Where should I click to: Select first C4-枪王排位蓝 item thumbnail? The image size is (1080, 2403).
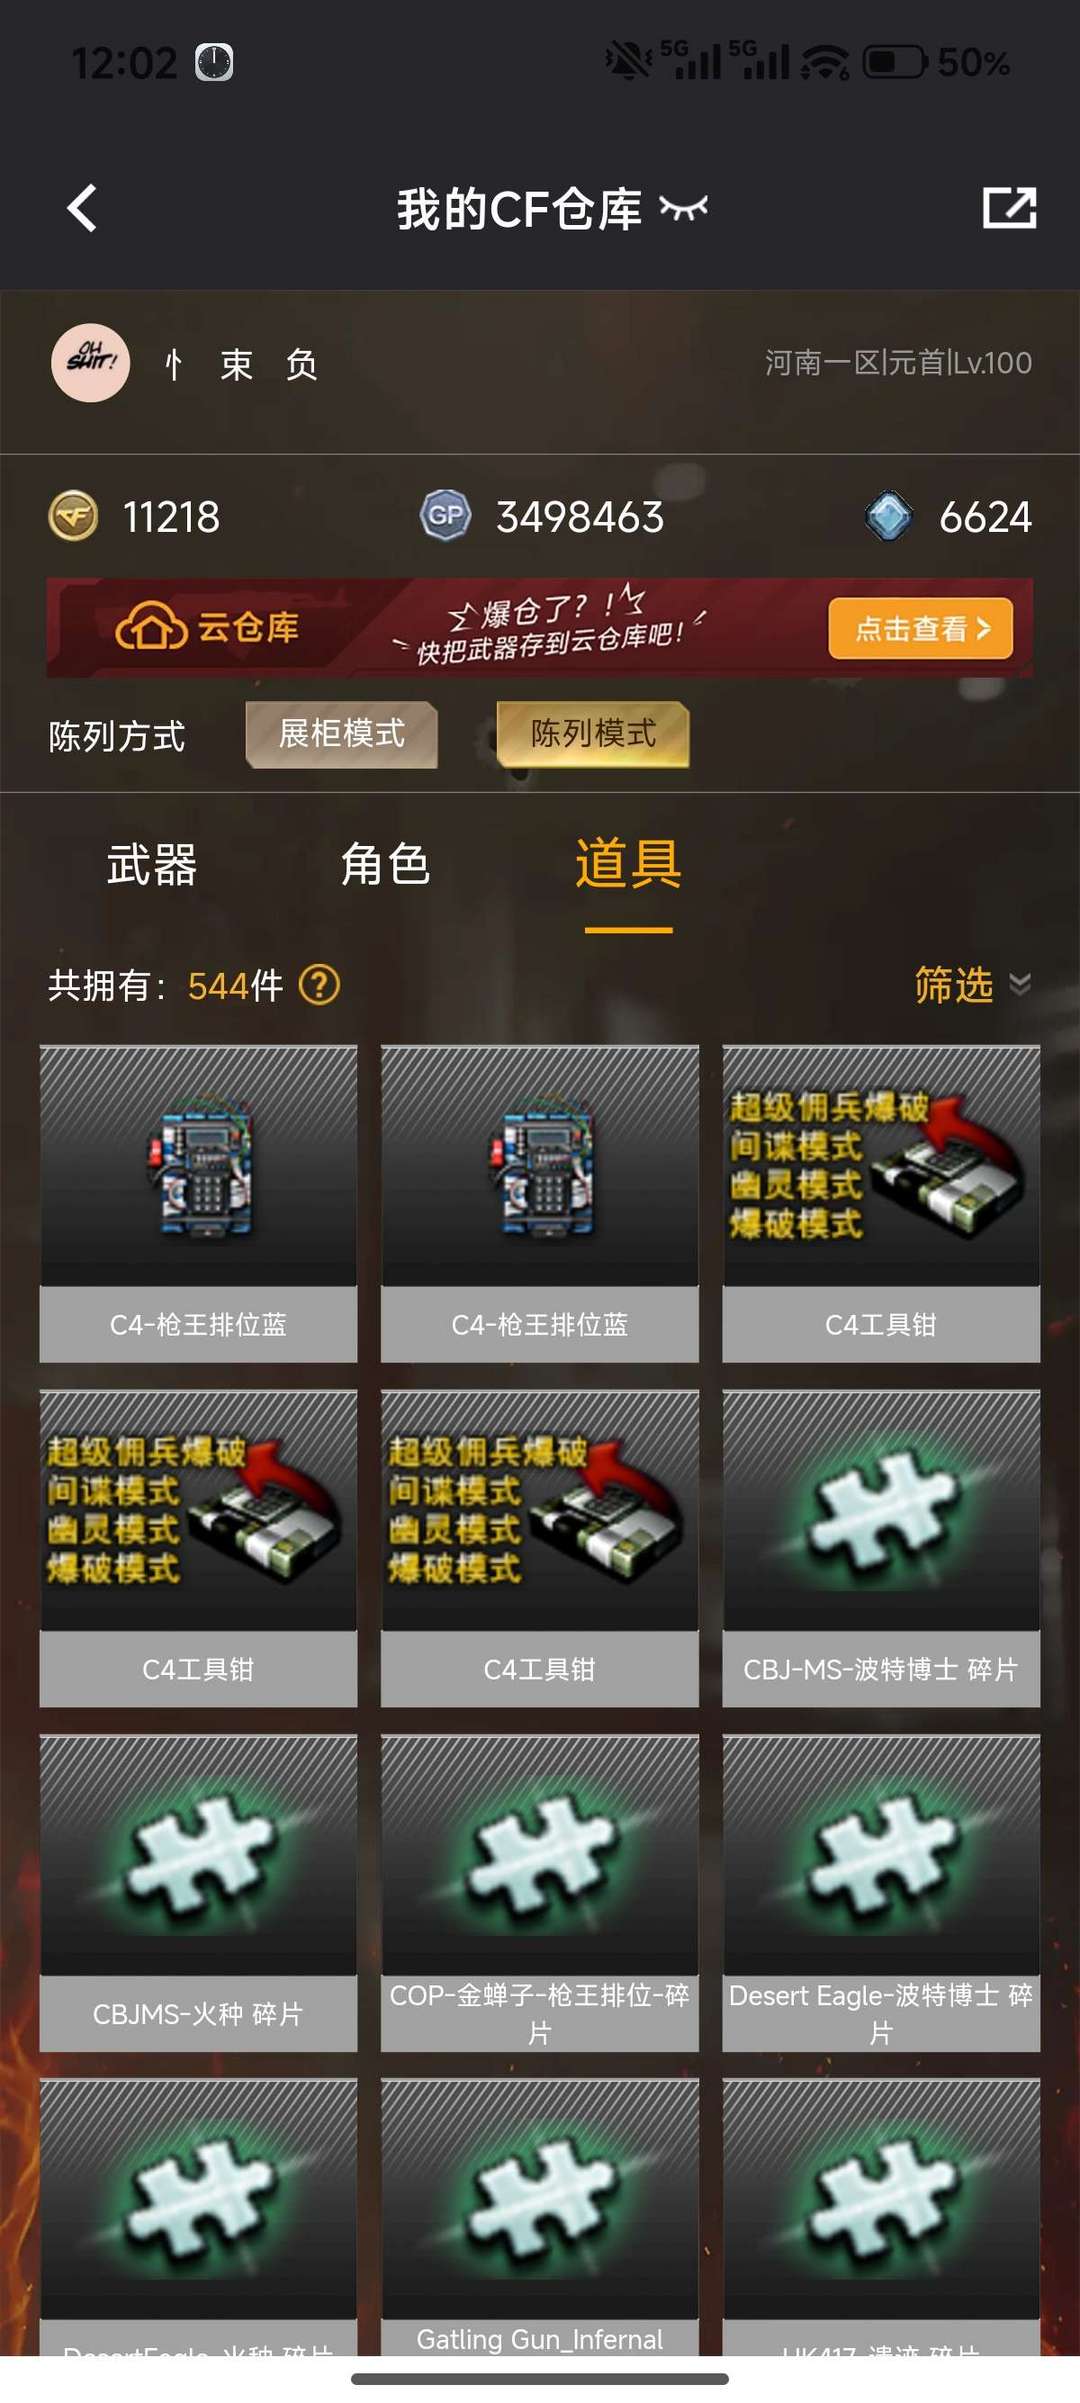(198, 1204)
